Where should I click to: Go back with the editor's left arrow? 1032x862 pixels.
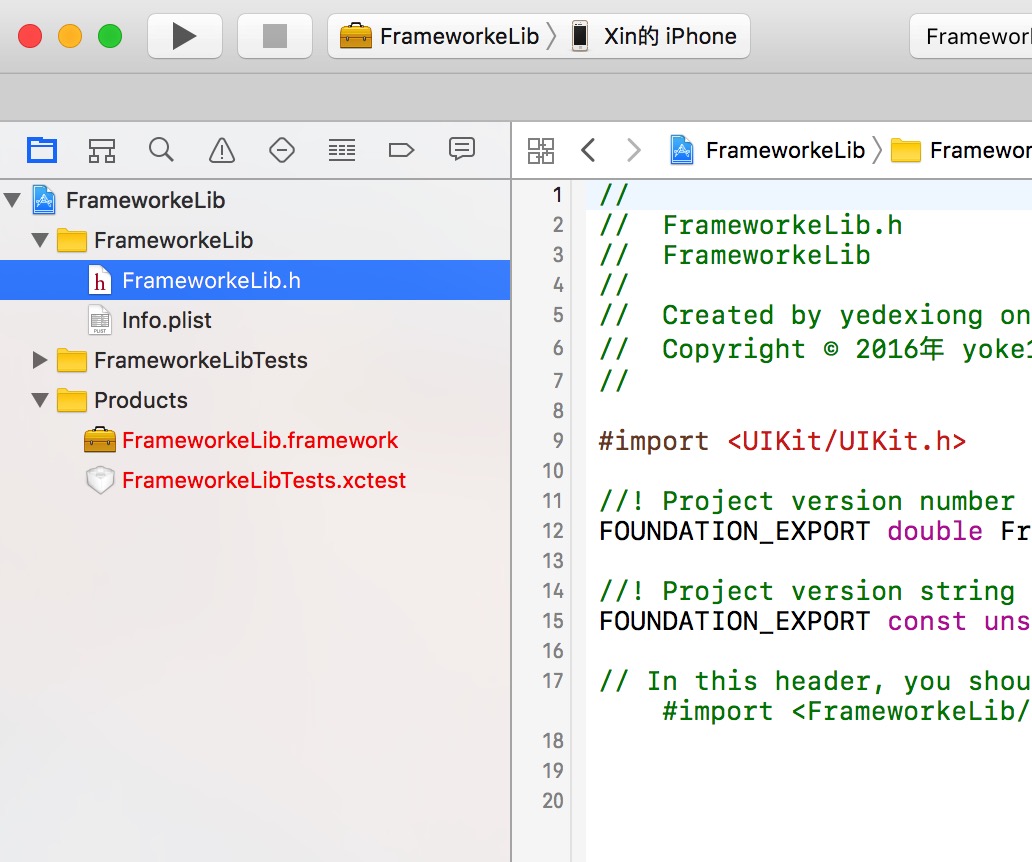point(588,150)
